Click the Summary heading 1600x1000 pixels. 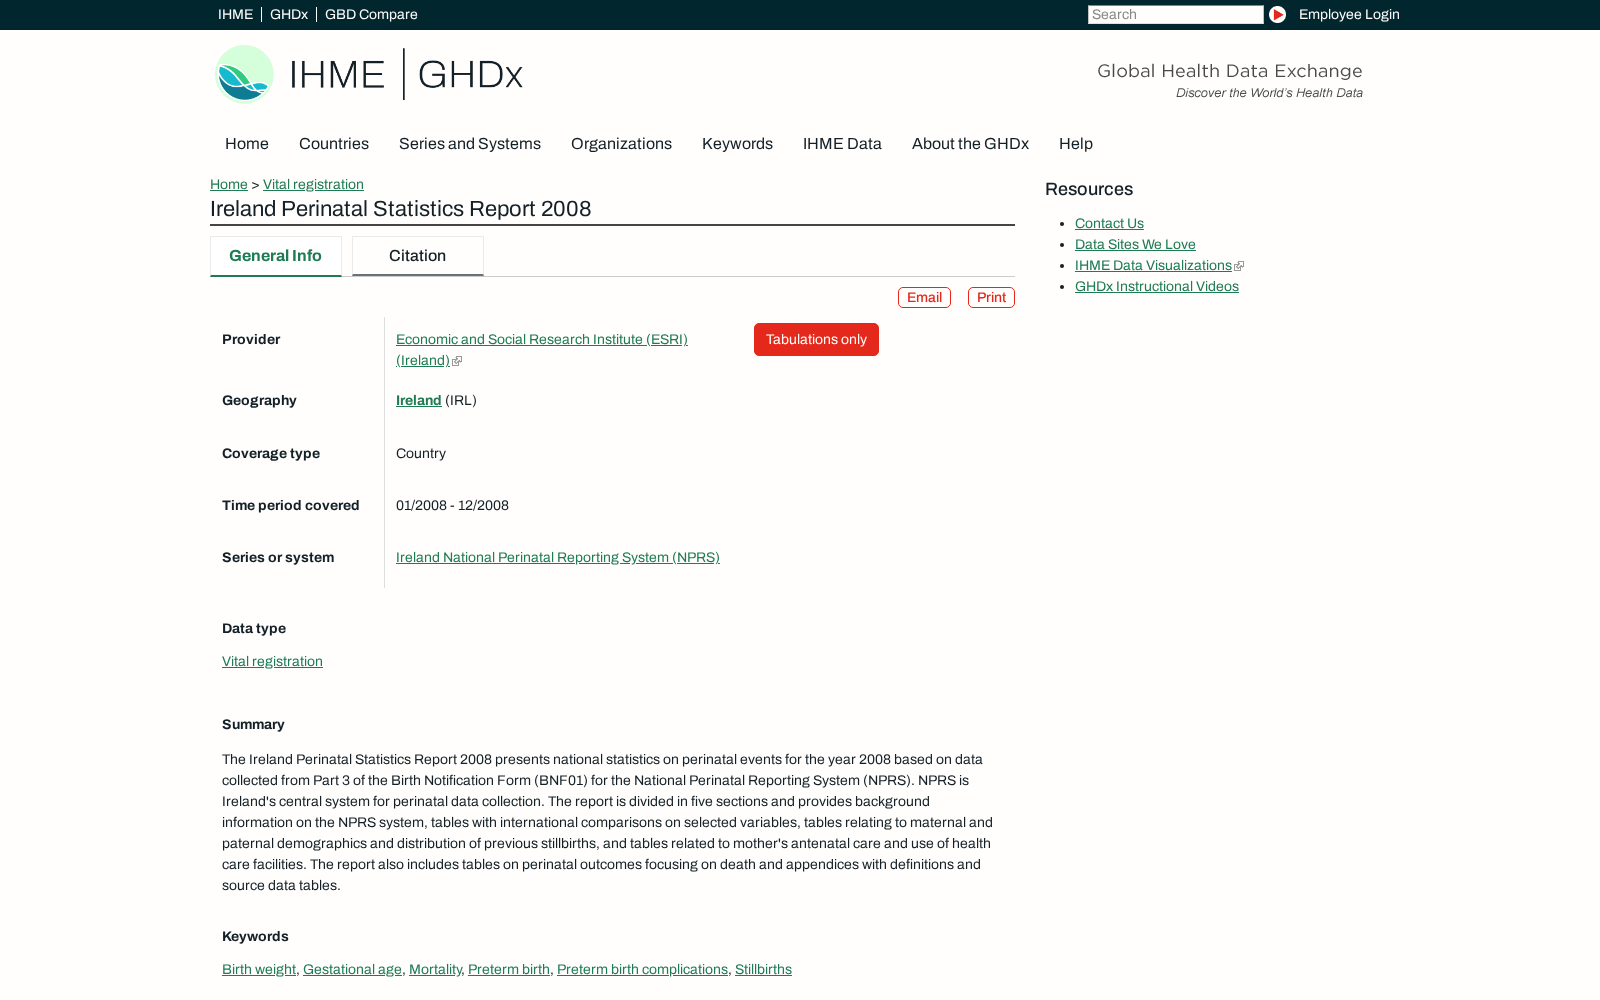[253, 724]
